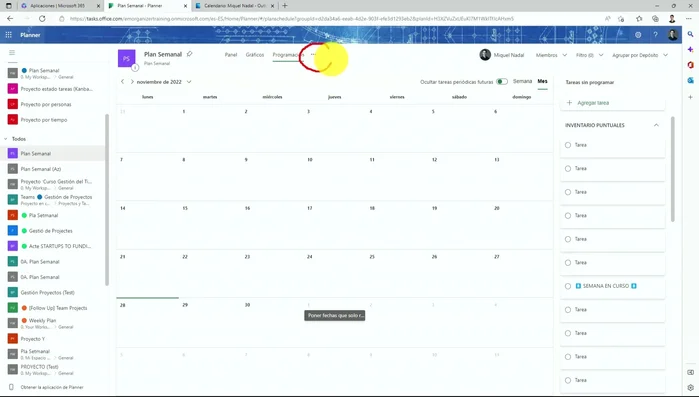
Task: Open browser Favorites star icon
Action: pos(639,19)
